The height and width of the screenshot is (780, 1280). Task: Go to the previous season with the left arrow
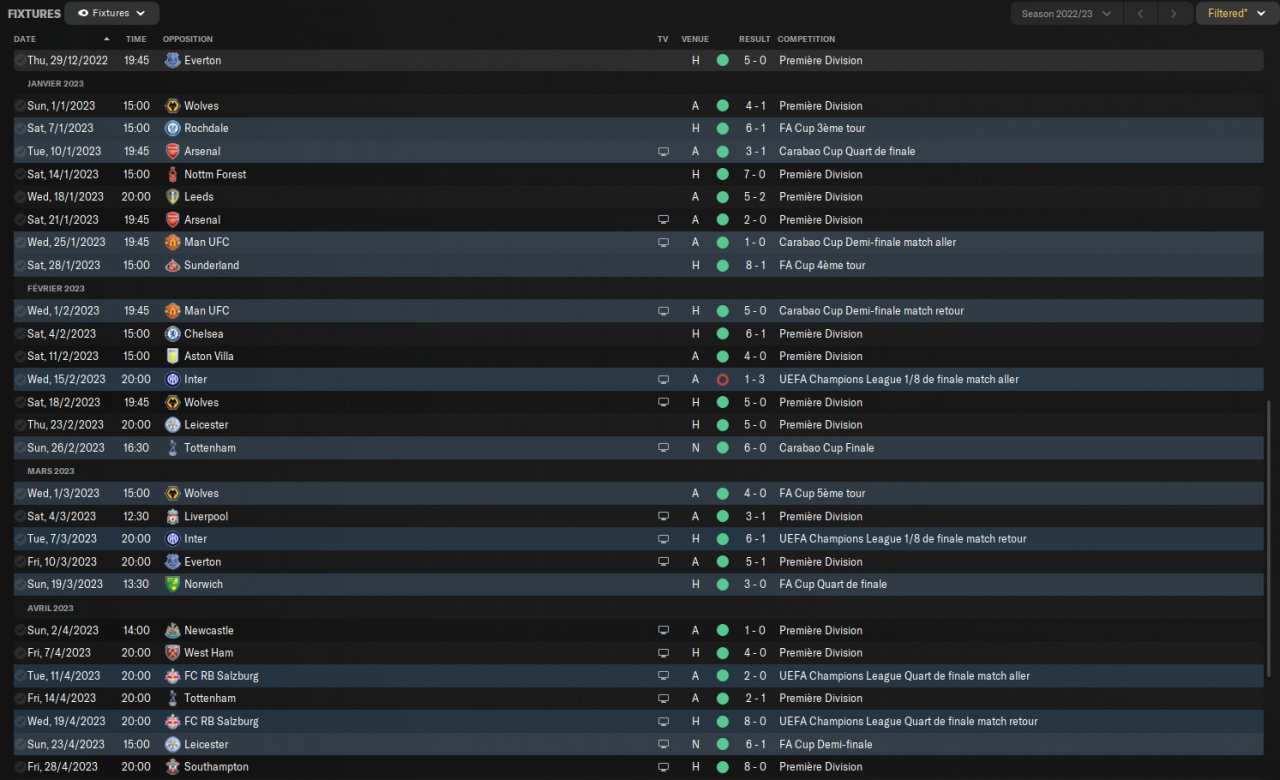click(1141, 13)
